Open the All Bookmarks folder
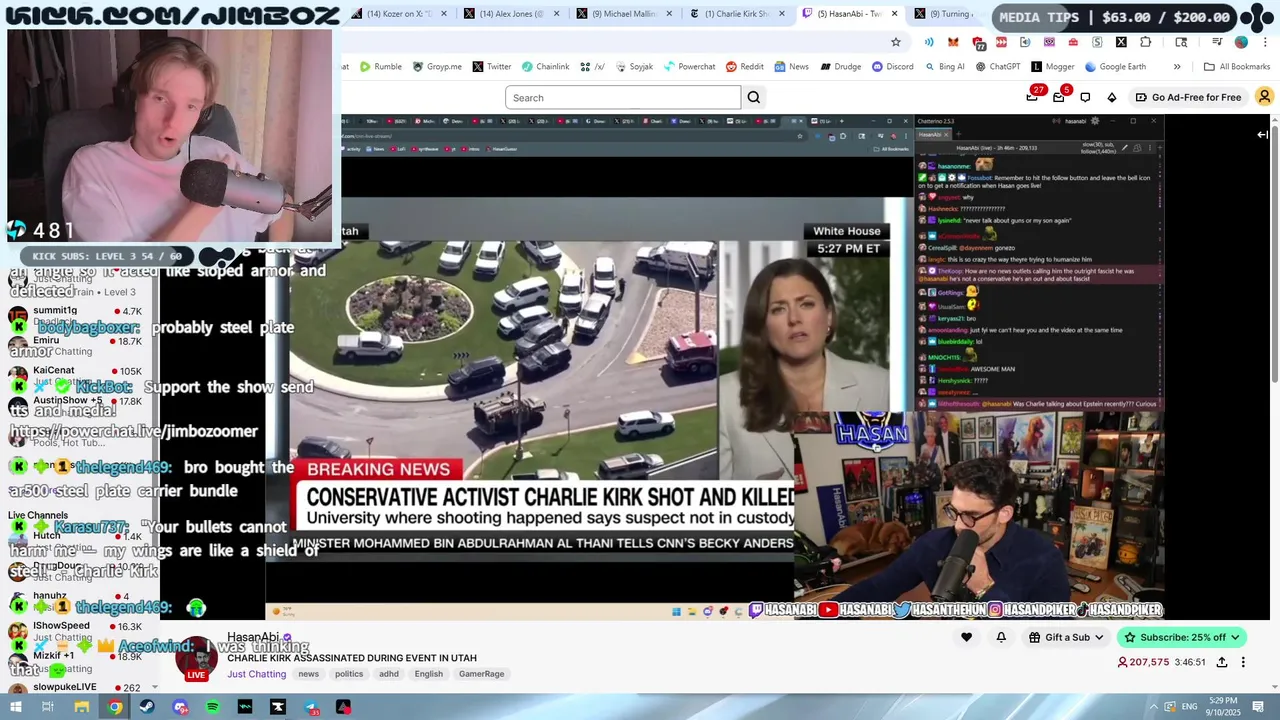1280x720 pixels. (1237, 67)
